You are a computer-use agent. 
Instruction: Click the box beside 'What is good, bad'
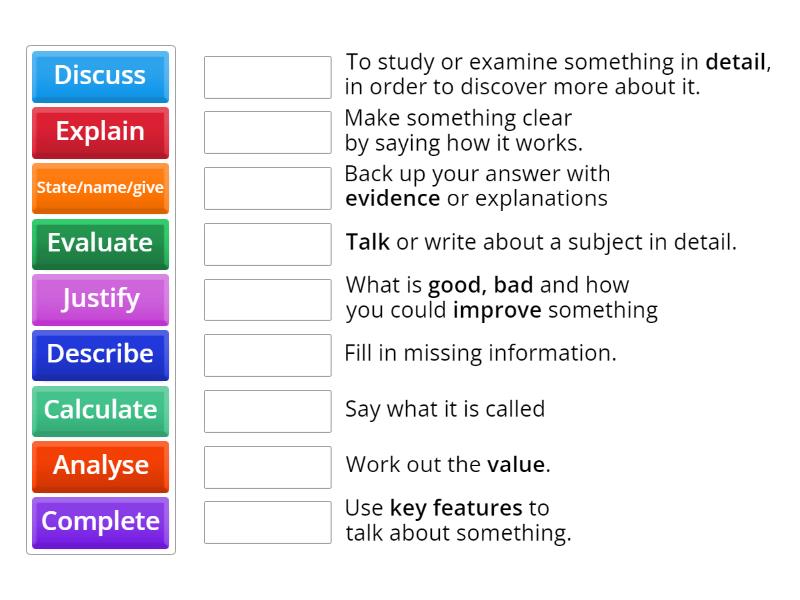266,299
